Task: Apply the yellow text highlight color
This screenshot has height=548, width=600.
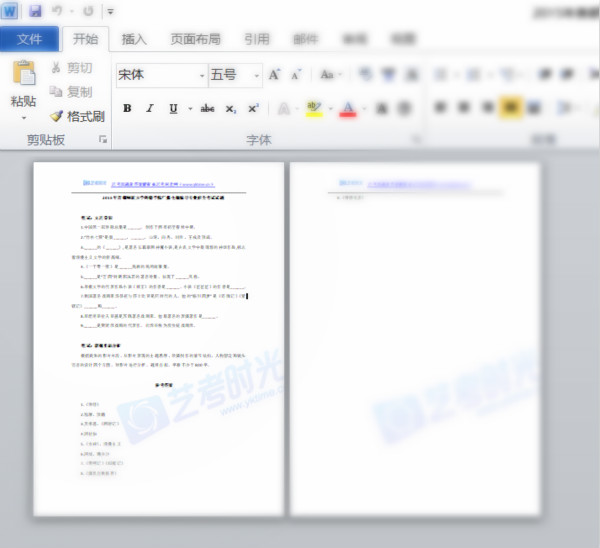Action: click(x=313, y=108)
